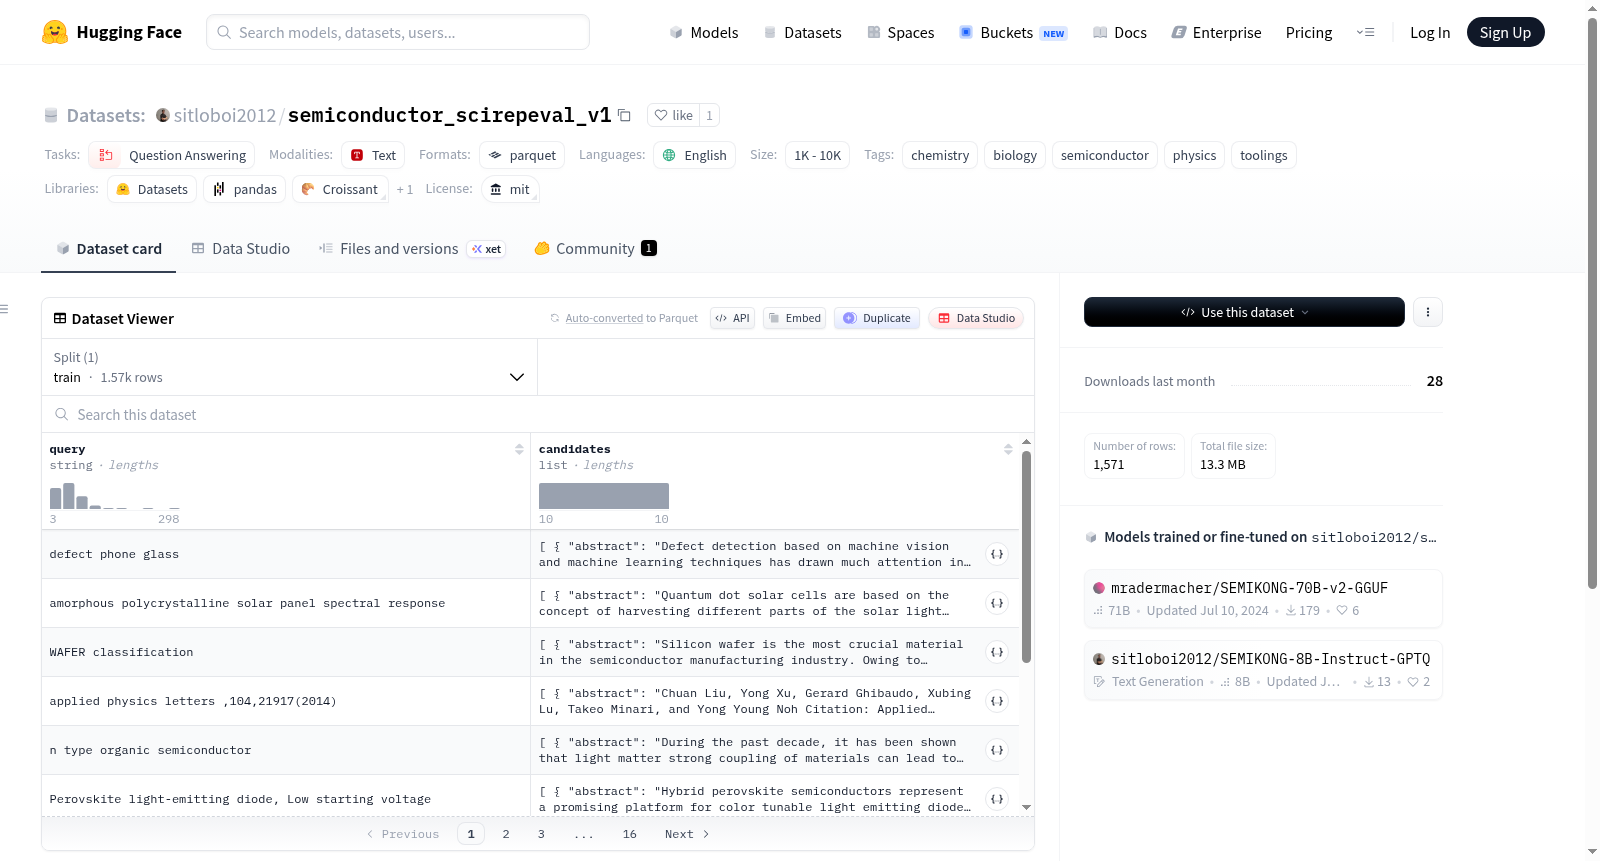
Task: Sort by the candidates column
Action: 1008,449
